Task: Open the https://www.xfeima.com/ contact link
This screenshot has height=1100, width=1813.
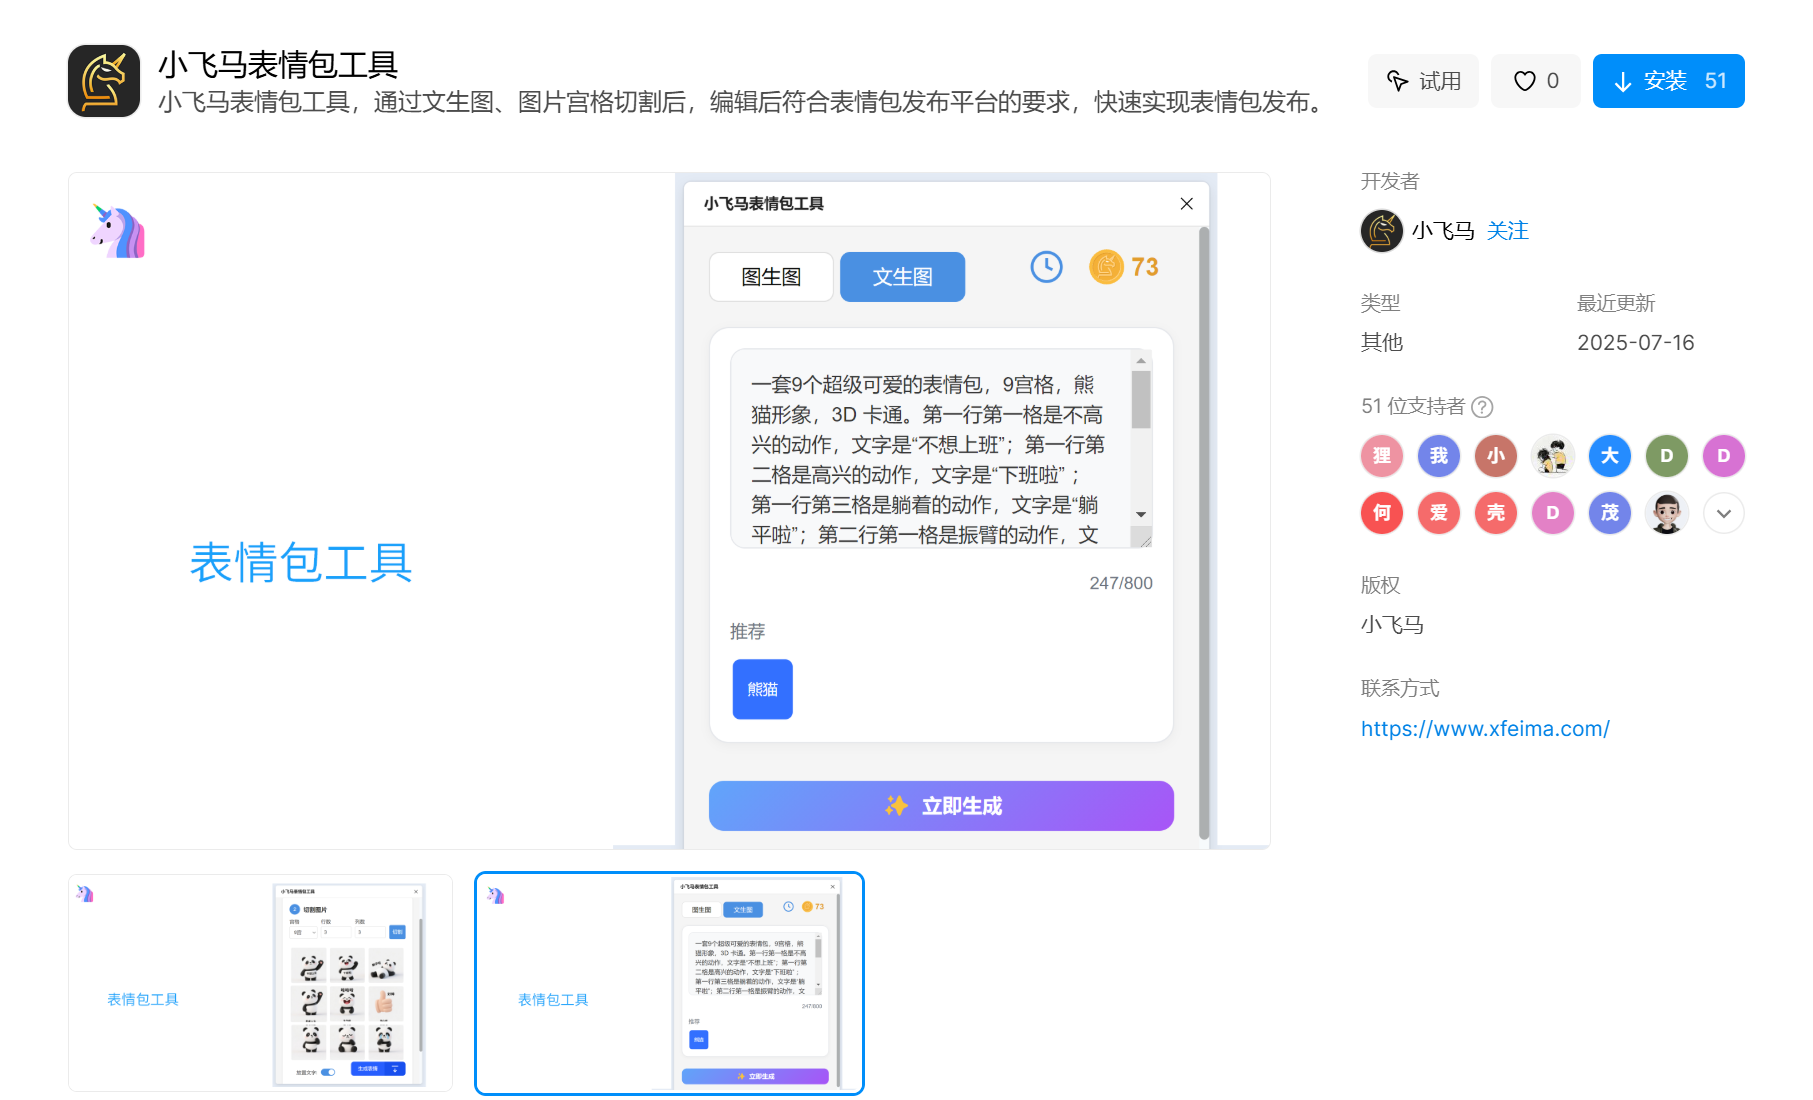Action: [1485, 728]
